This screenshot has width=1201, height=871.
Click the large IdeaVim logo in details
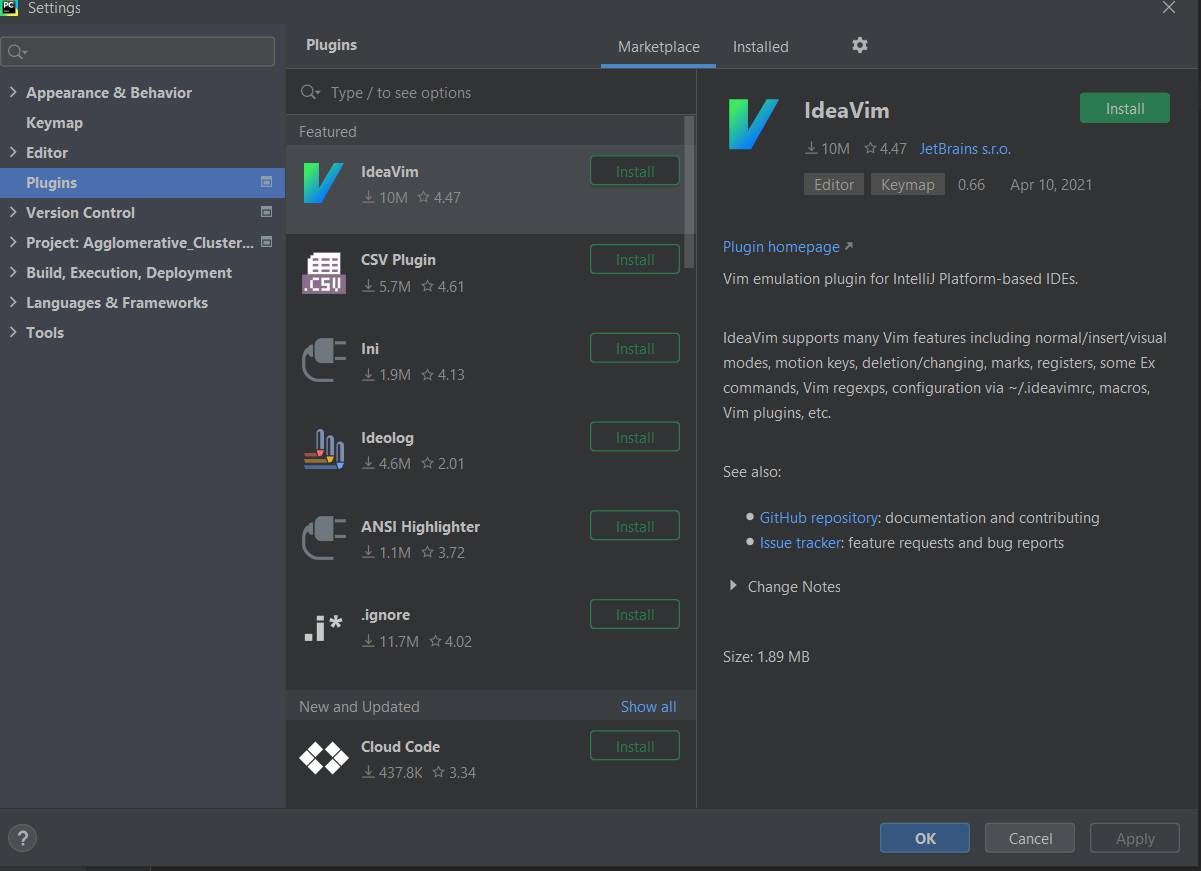(753, 124)
